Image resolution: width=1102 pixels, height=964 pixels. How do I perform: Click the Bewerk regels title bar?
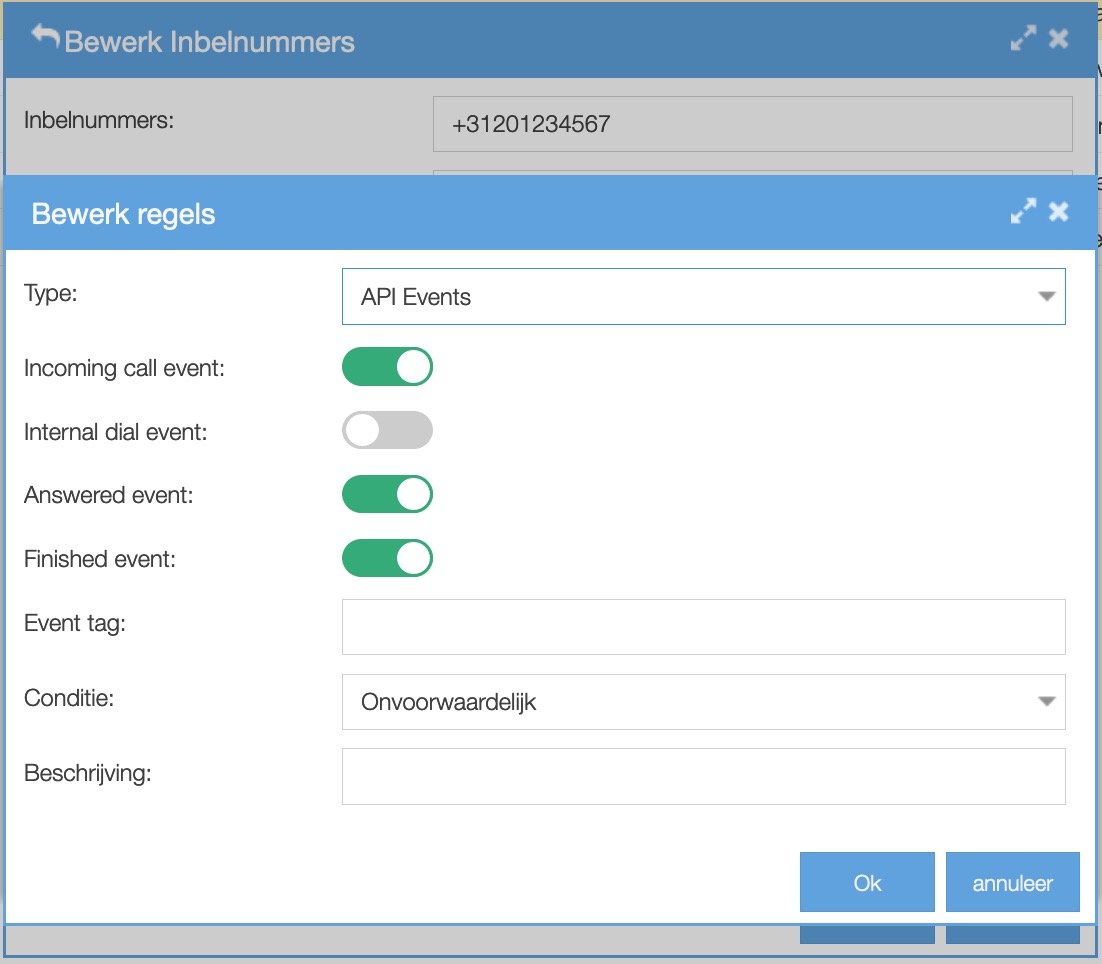pos(500,213)
